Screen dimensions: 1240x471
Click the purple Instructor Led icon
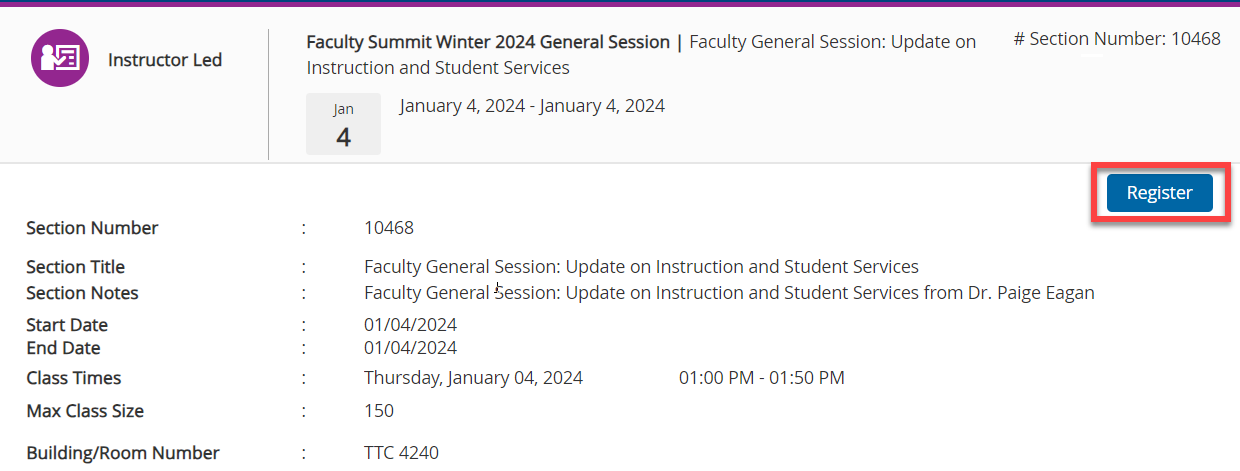[x=60, y=58]
